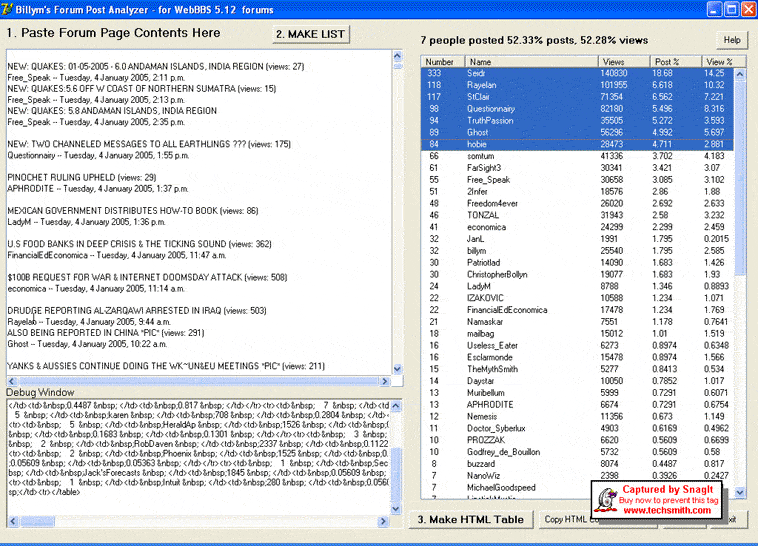Click Views value 140830 for Seidr

coord(614,74)
